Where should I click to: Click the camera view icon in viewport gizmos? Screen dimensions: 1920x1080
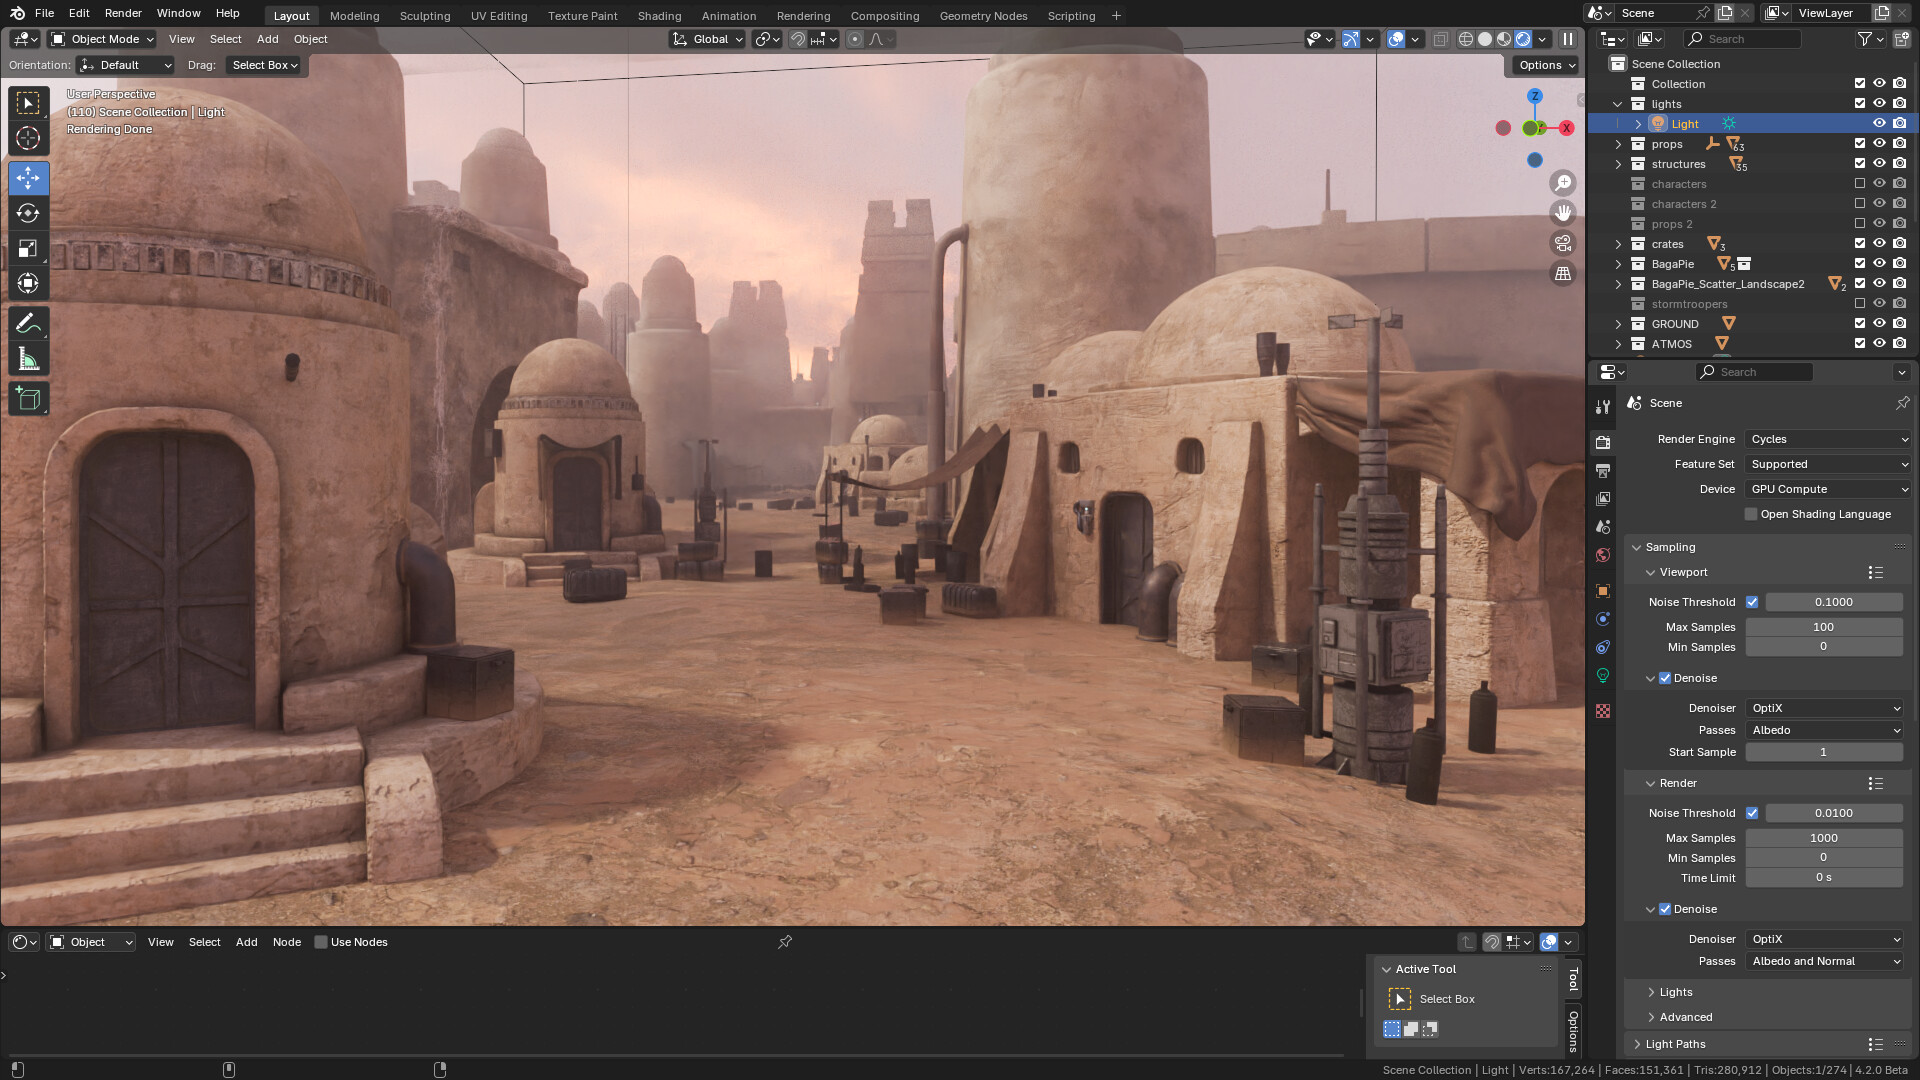[x=1562, y=242]
